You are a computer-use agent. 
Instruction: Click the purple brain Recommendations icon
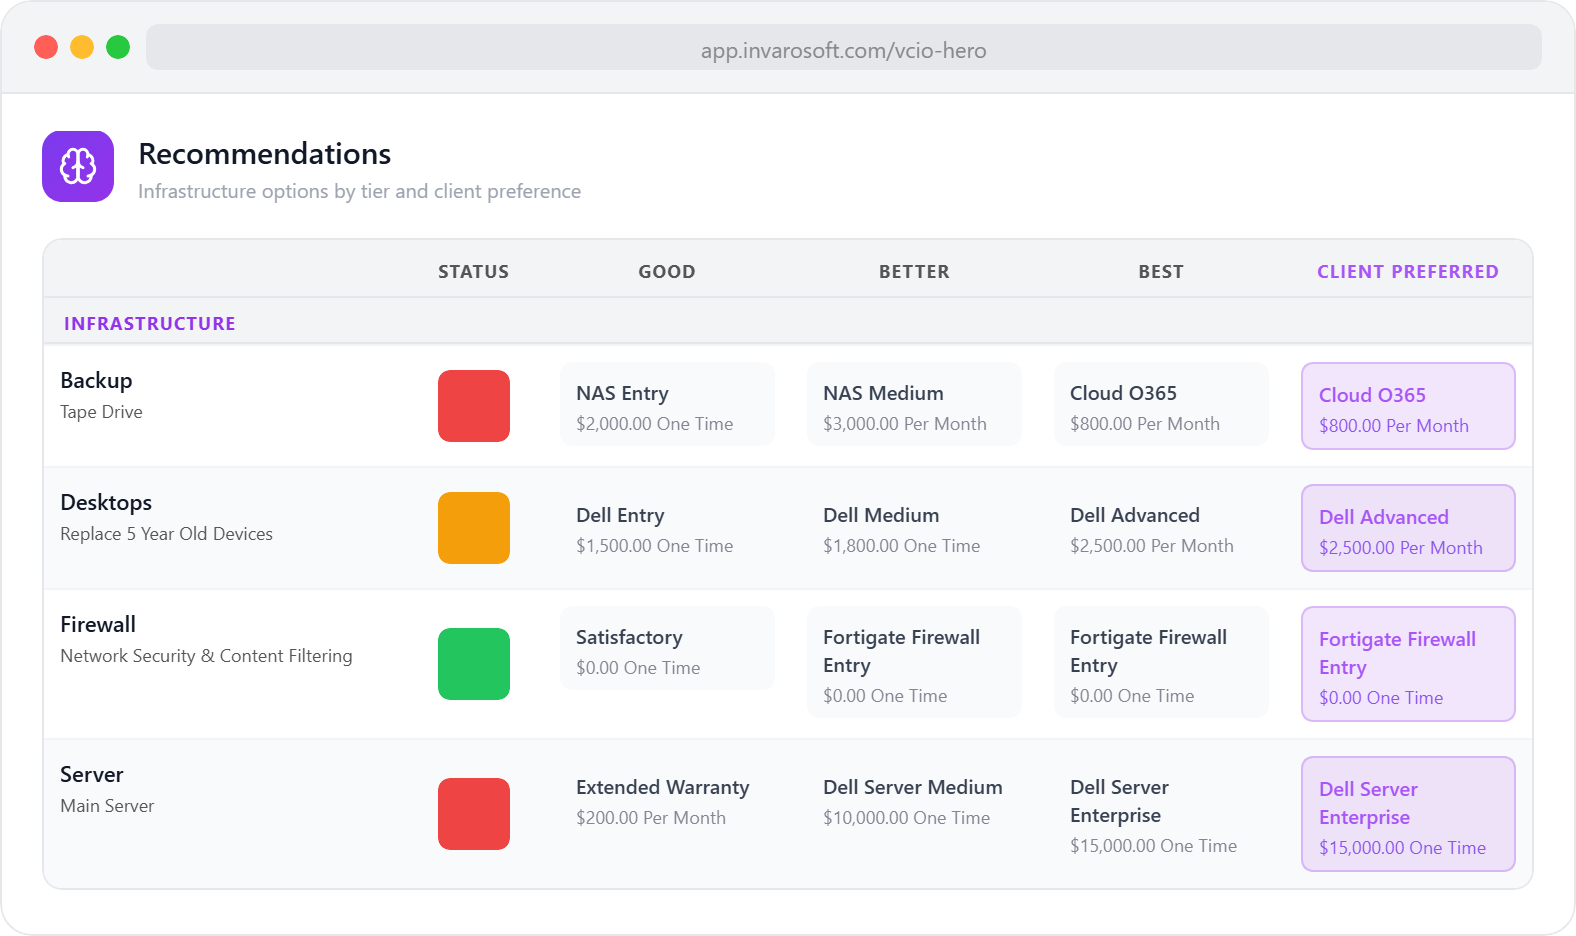78,166
